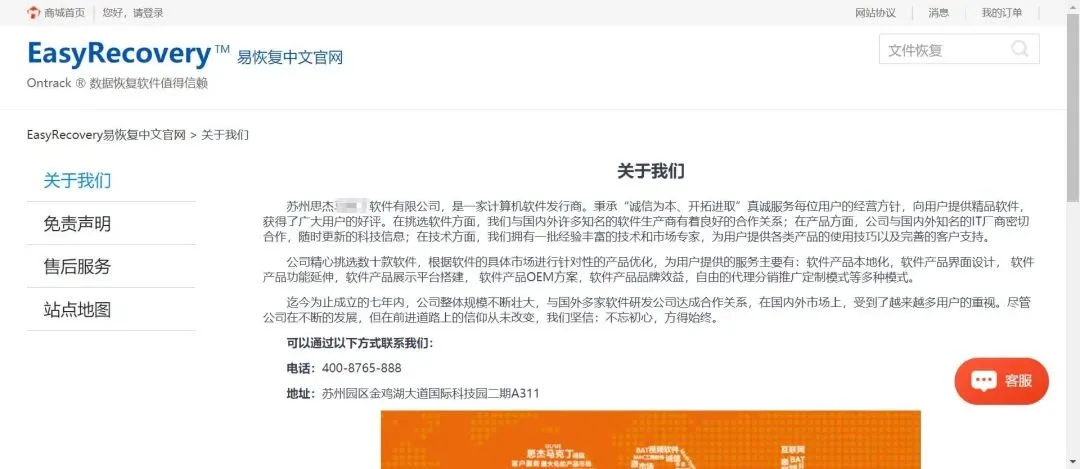Open 消息 in the top bar
This screenshot has width=1080, height=469.
(938, 12)
